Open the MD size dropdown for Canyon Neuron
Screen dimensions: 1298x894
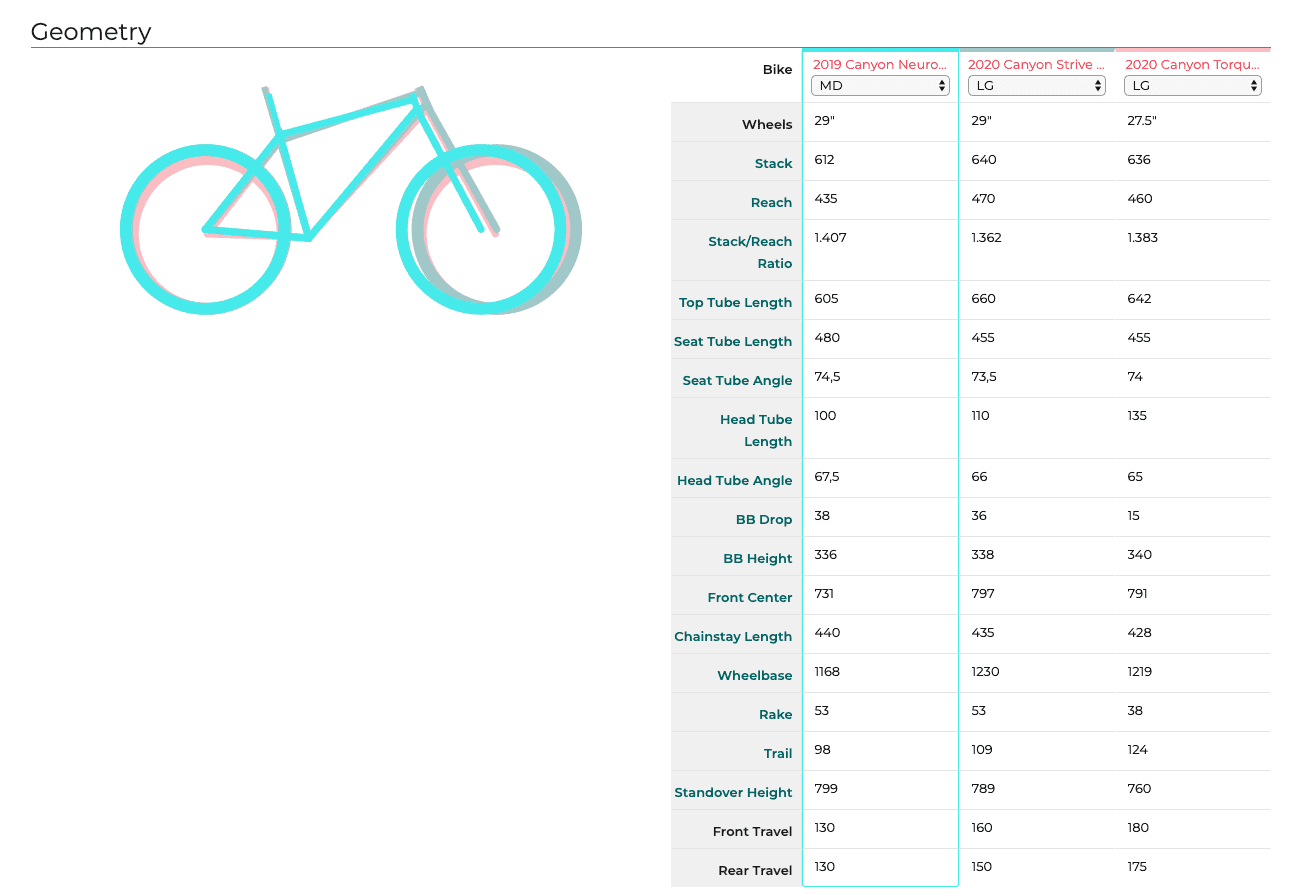tap(880, 86)
